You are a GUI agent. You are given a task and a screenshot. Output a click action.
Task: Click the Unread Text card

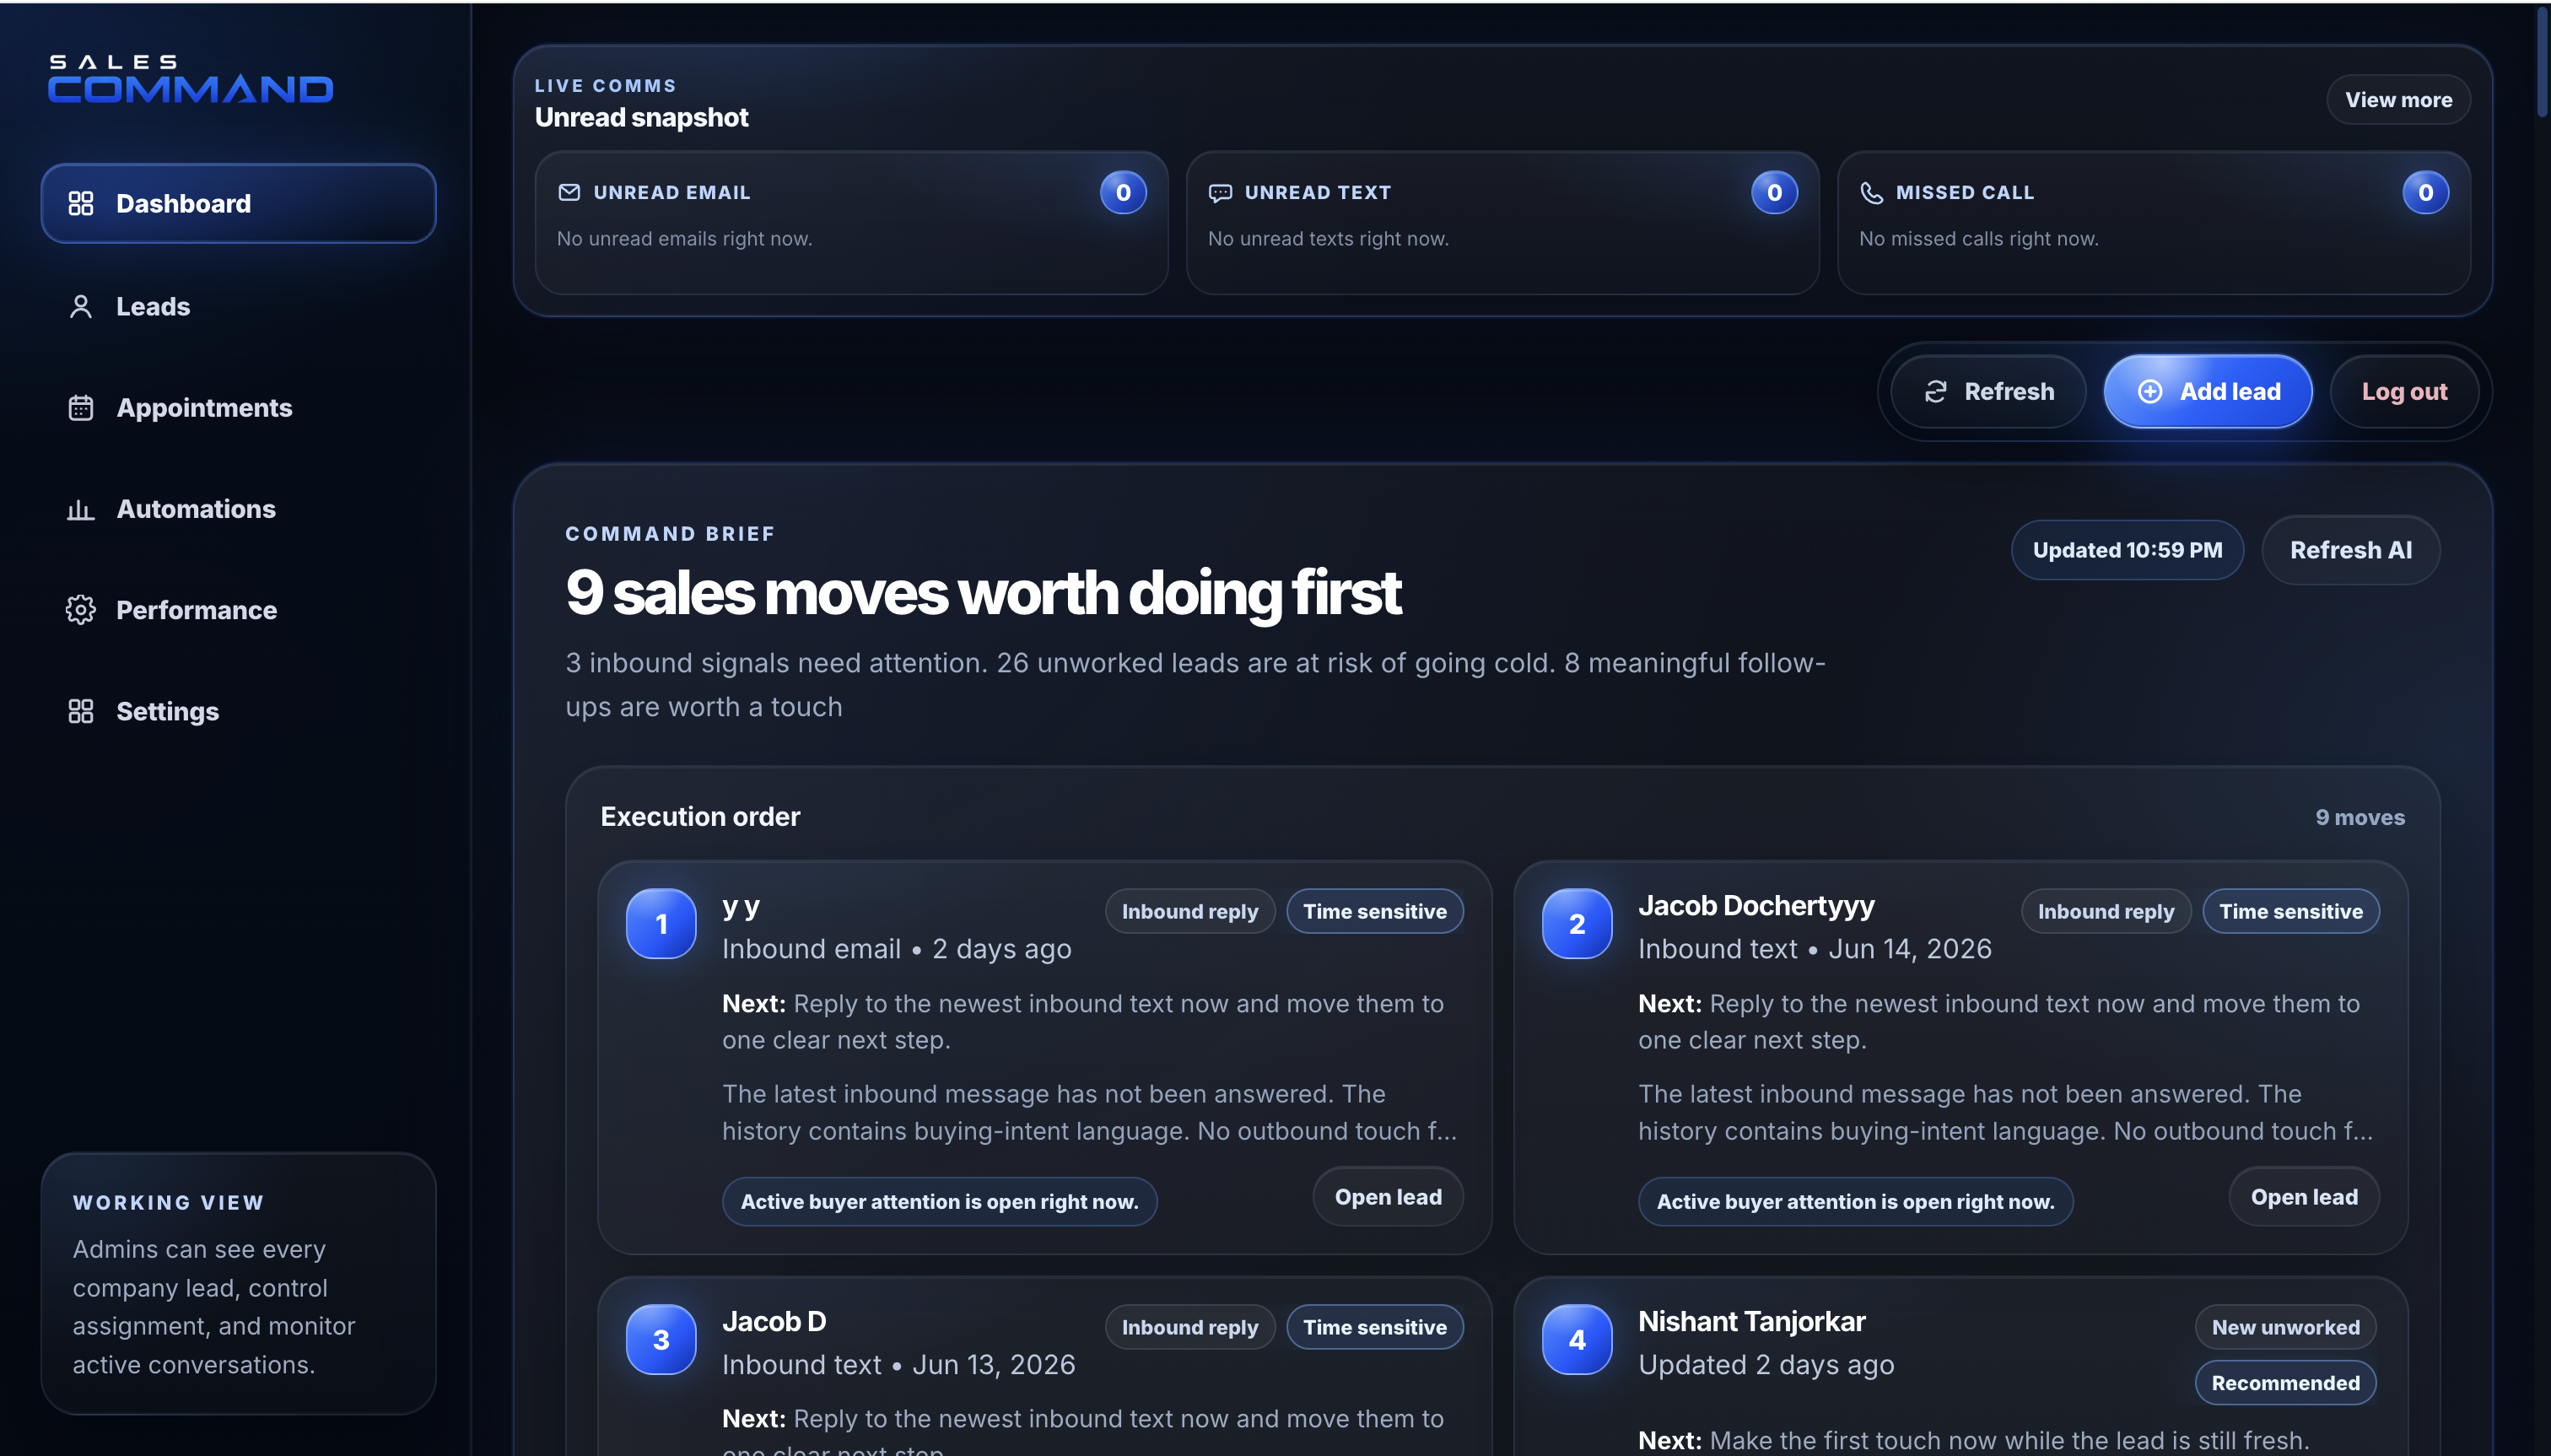tap(1503, 223)
